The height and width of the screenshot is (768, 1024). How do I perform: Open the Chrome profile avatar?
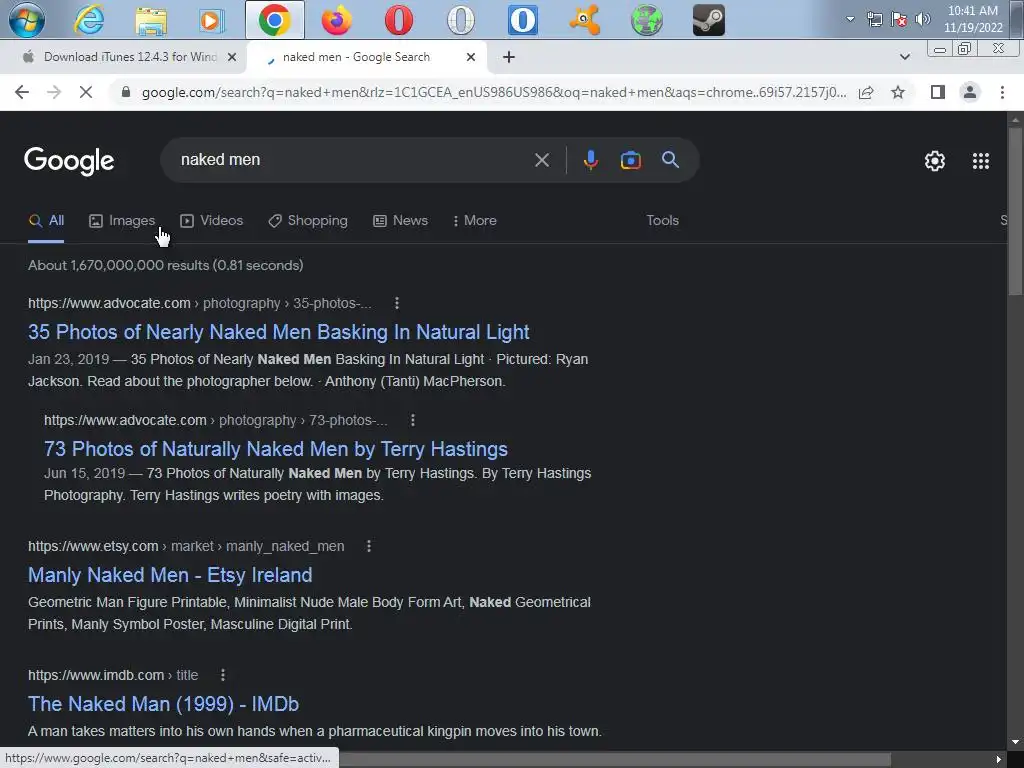point(970,92)
